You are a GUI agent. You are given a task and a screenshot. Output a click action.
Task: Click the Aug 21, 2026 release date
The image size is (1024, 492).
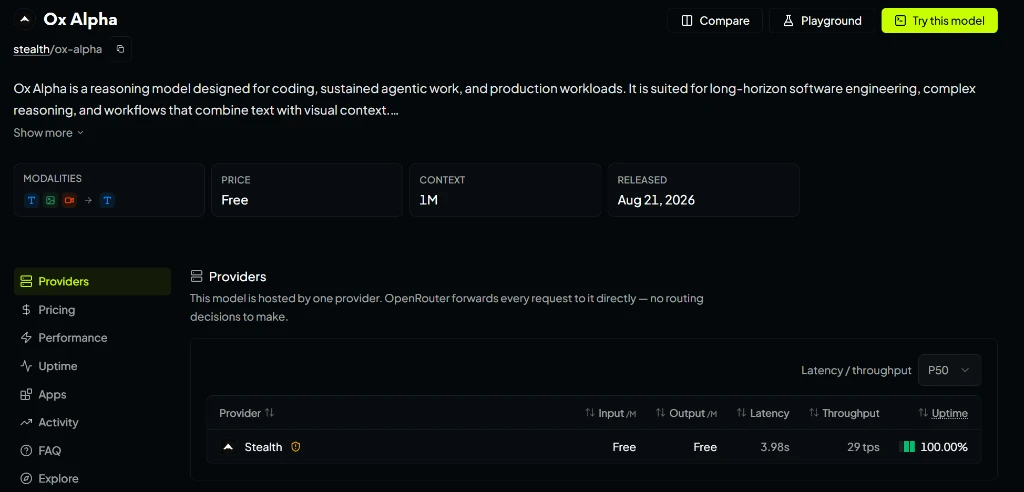(656, 200)
